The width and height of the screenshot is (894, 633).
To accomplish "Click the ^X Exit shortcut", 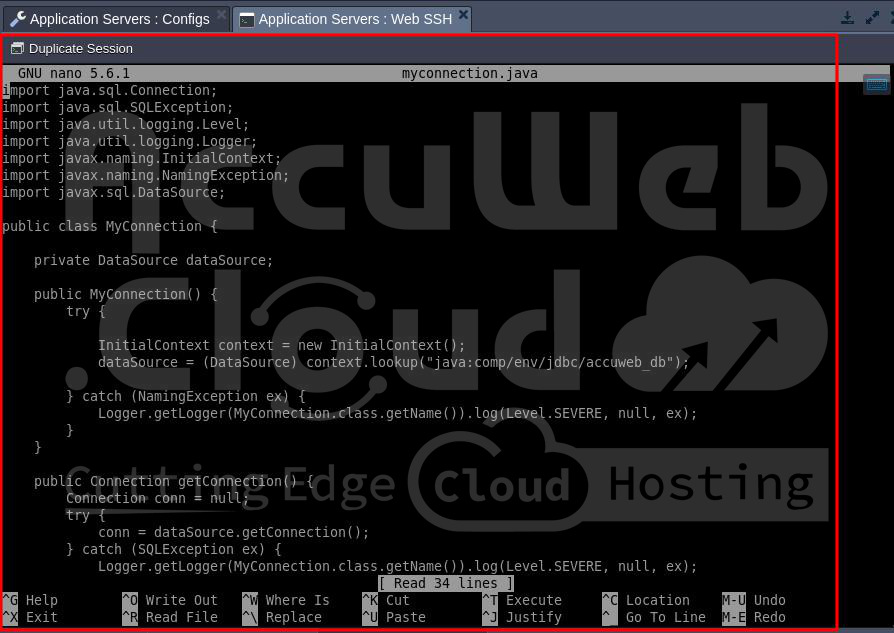I will point(30,618).
